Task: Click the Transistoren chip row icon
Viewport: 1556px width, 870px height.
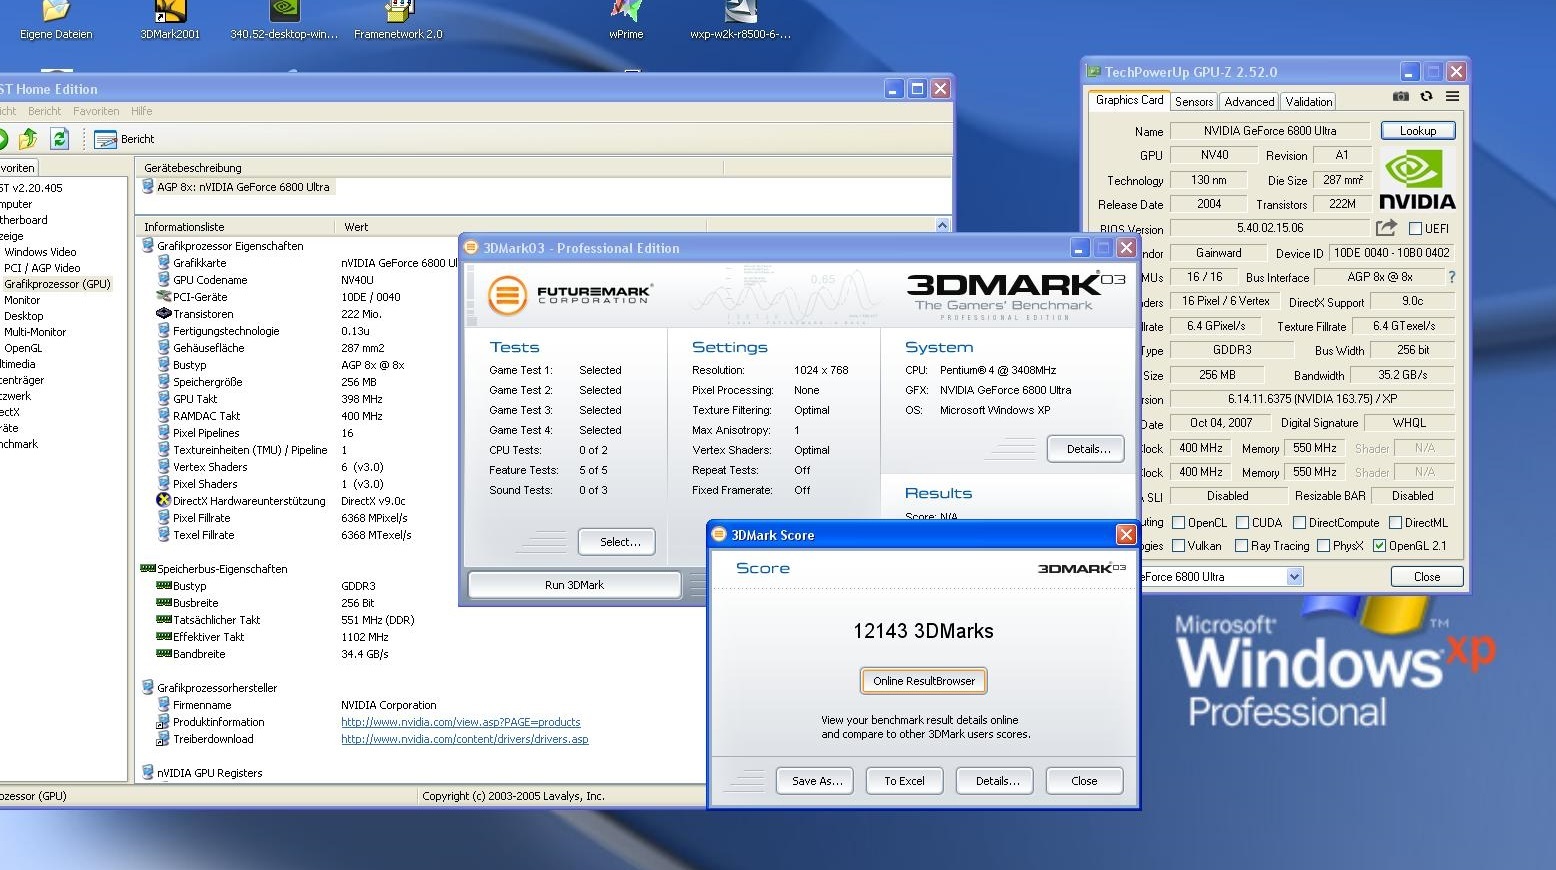Action: (164, 313)
